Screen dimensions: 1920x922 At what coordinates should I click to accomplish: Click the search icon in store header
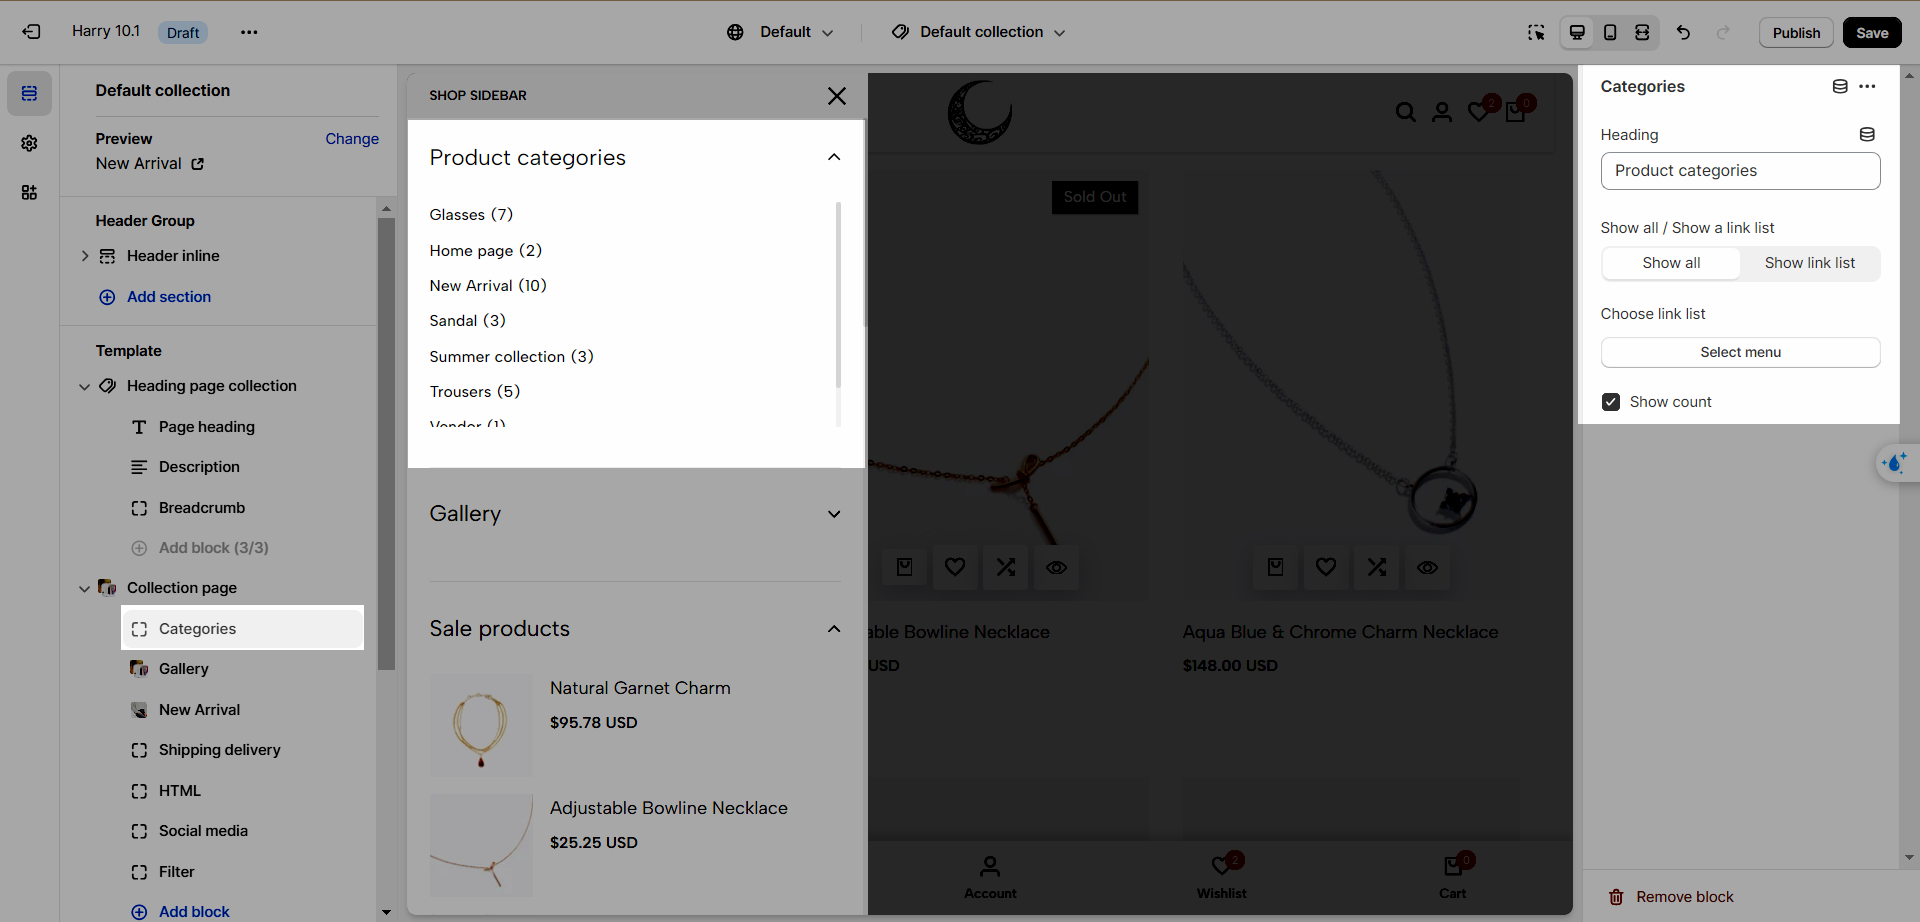pos(1406,112)
